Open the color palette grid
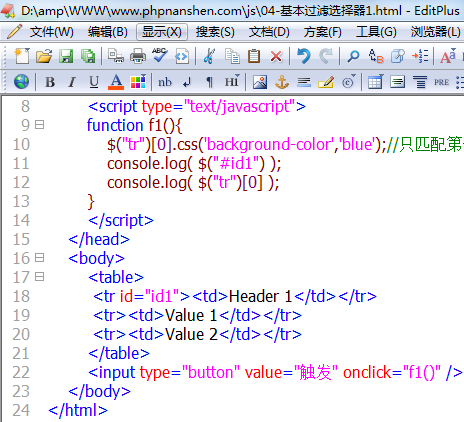Image resolution: width=464 pixels, height=422 pixels. (x=138, y=82)
